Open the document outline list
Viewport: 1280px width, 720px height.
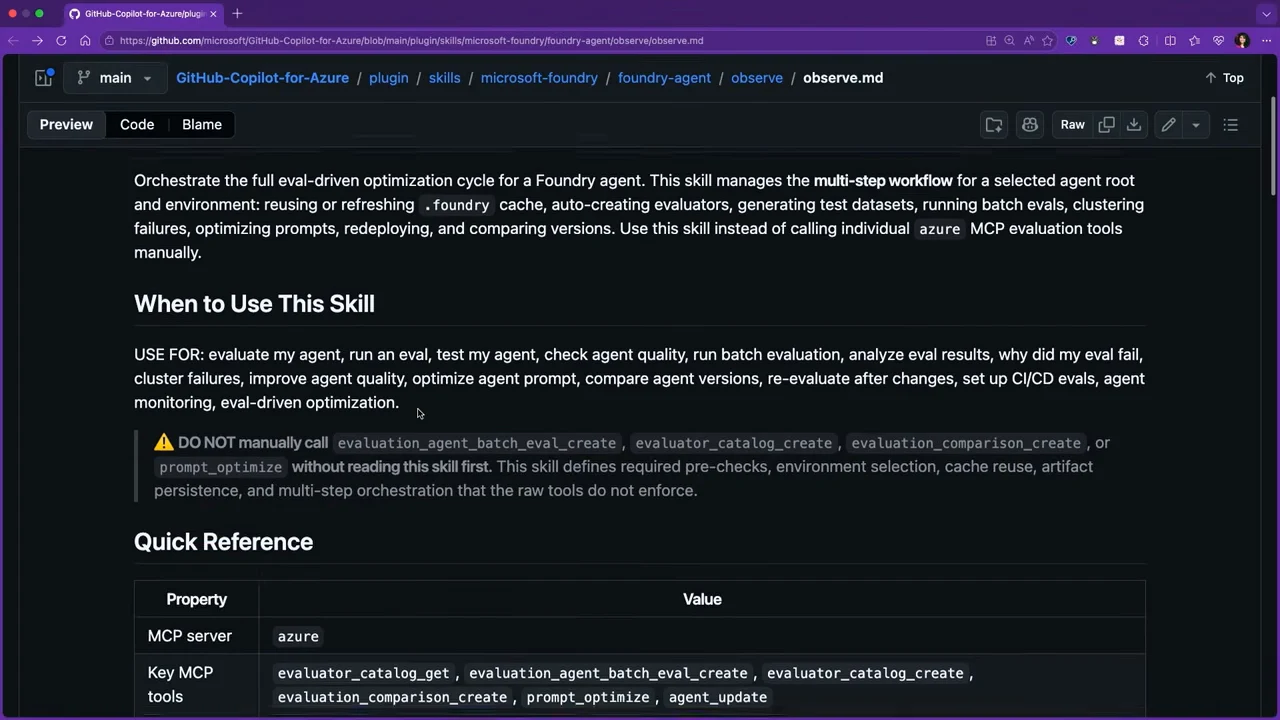click(x=1231, y=125)
